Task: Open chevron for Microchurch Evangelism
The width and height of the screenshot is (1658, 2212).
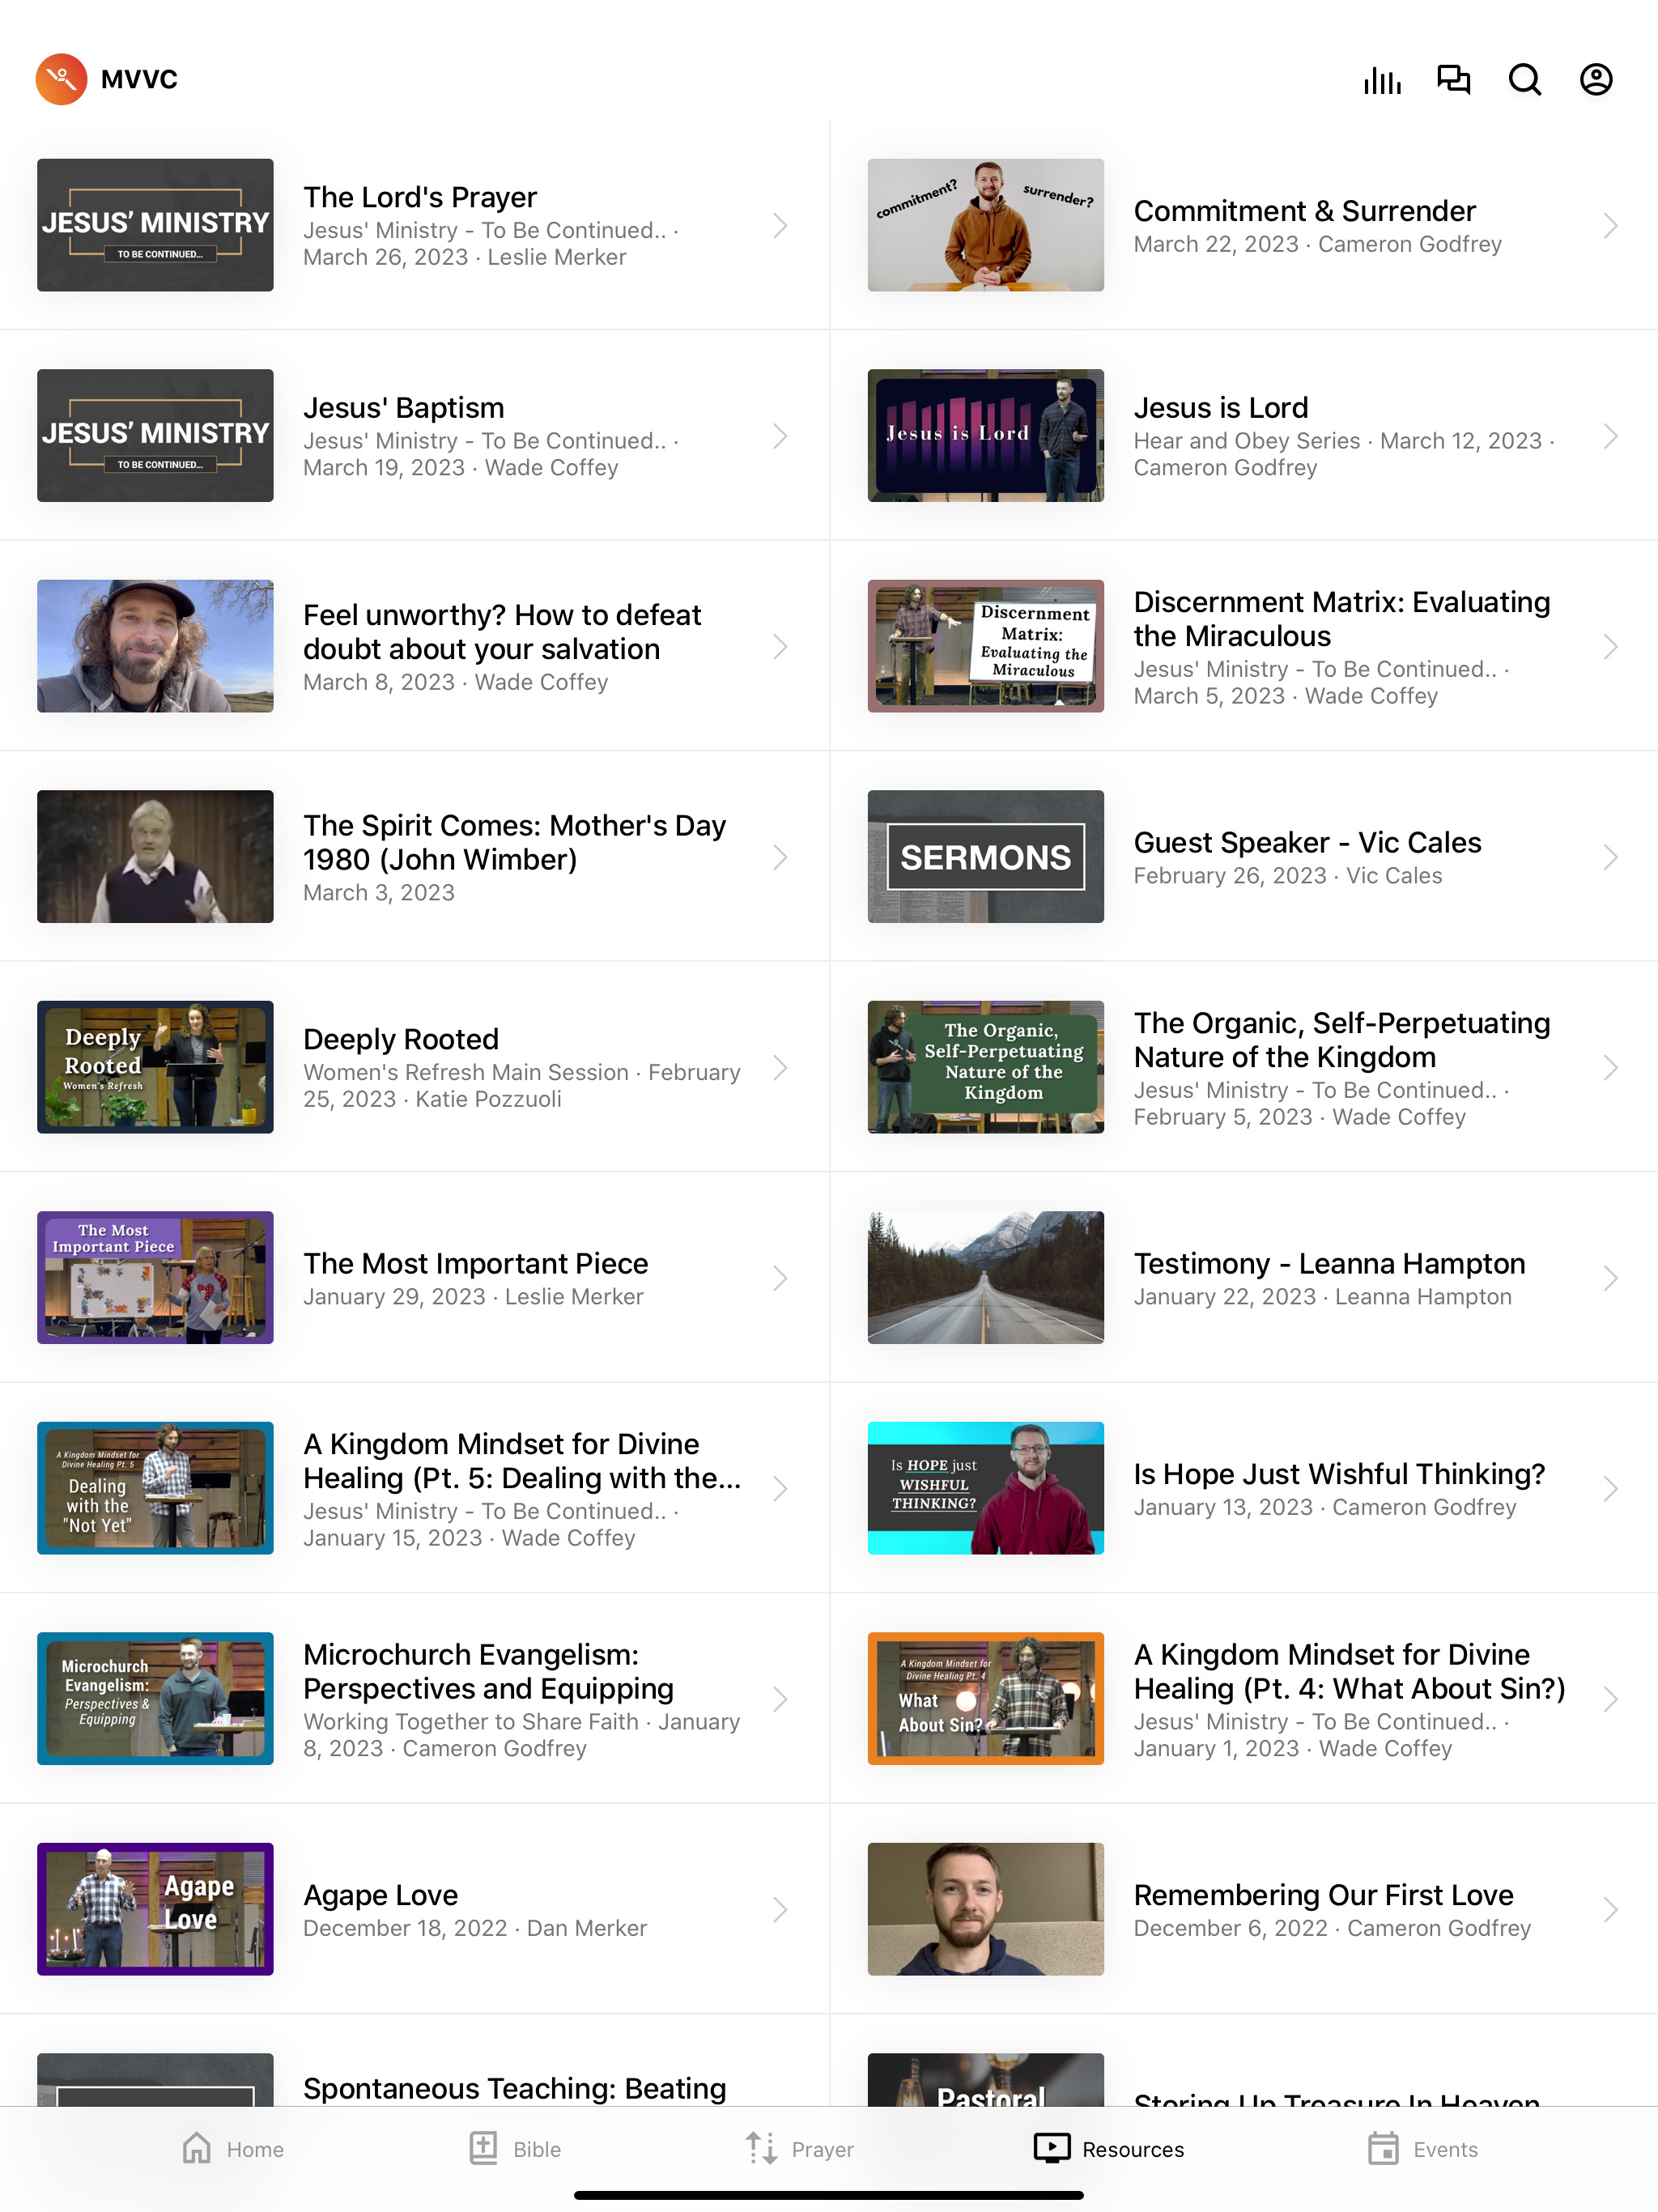Action: click(x=780, y=1699)
